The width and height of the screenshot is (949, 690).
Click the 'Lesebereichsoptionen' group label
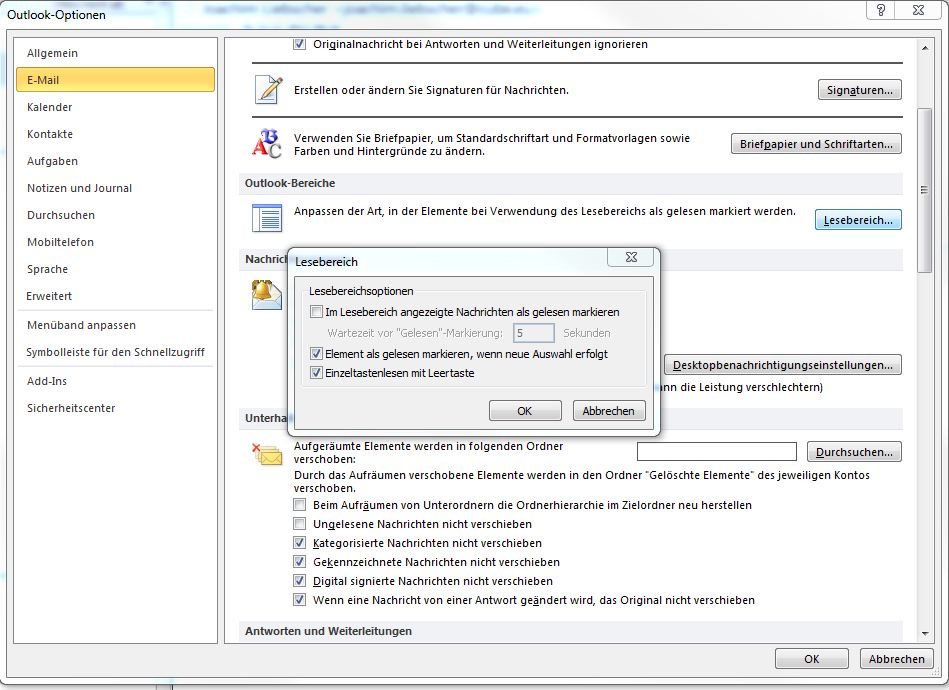[x=361, y=291]
